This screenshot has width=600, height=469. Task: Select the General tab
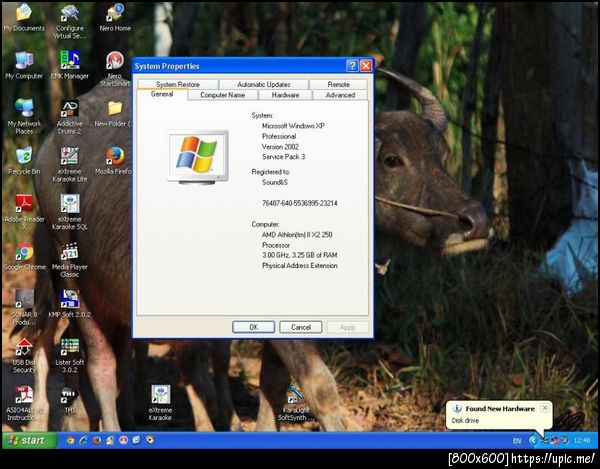pyautogui.click(x=162, y=94)
